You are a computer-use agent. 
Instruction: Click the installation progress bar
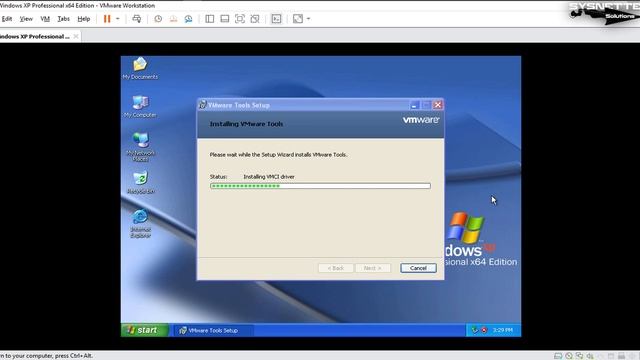point(320,186)
